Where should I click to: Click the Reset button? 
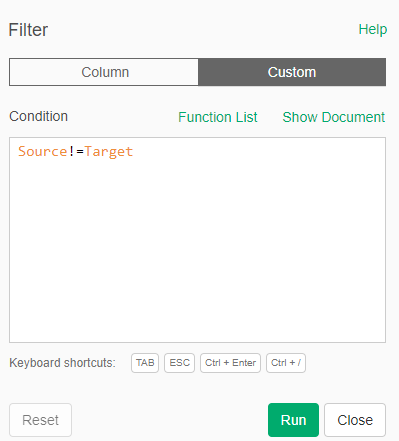click(40, 420)
